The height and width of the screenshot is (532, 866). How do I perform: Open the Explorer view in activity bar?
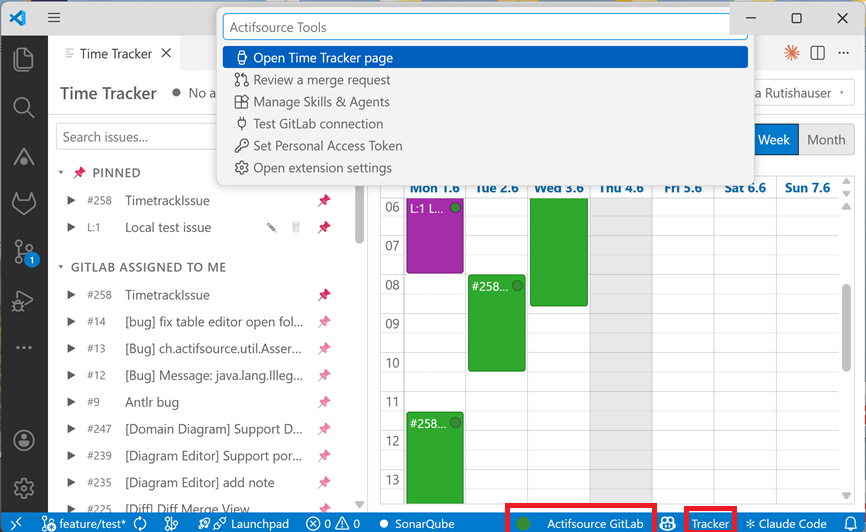click(23, 60)
